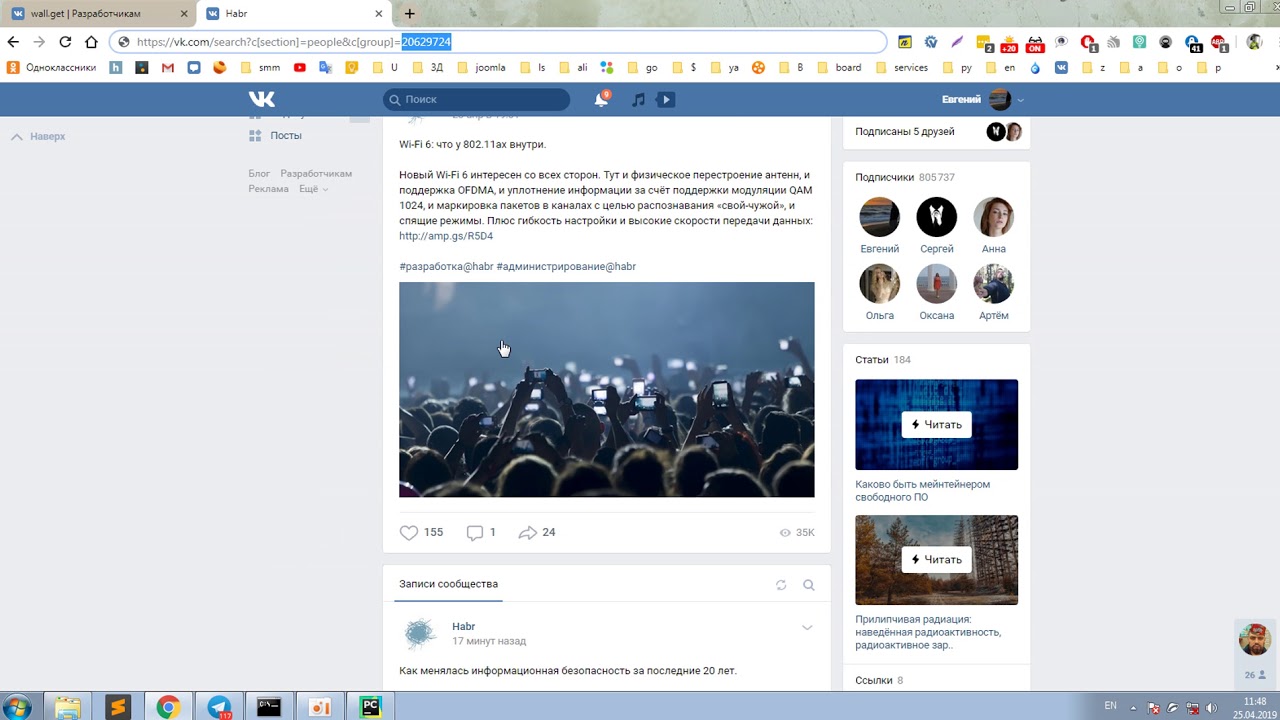Screen dimensions: 1280x720
Task: Share the Wi-Fi 6 post
Action: (x=527, y=533)
